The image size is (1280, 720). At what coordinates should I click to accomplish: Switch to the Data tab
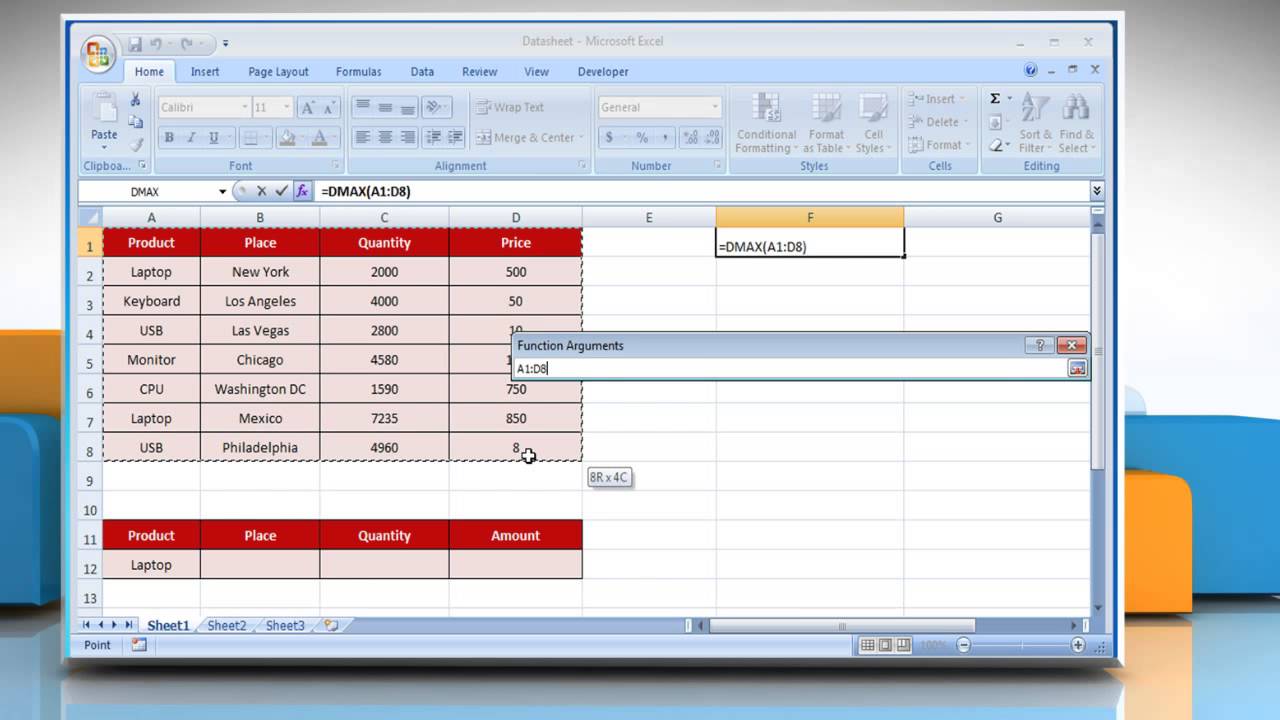pyautogui.click(x=422, y=72)
